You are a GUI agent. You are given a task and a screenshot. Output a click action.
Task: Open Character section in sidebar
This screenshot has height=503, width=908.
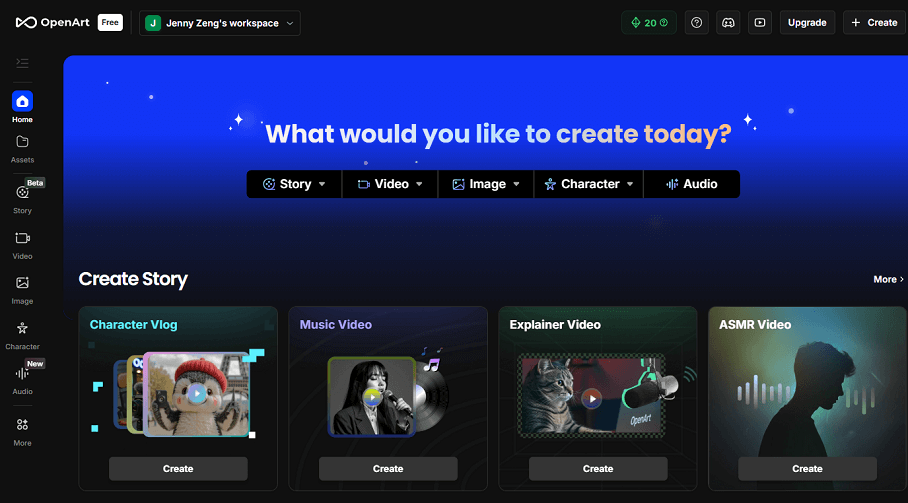click(x=22, y=336)
